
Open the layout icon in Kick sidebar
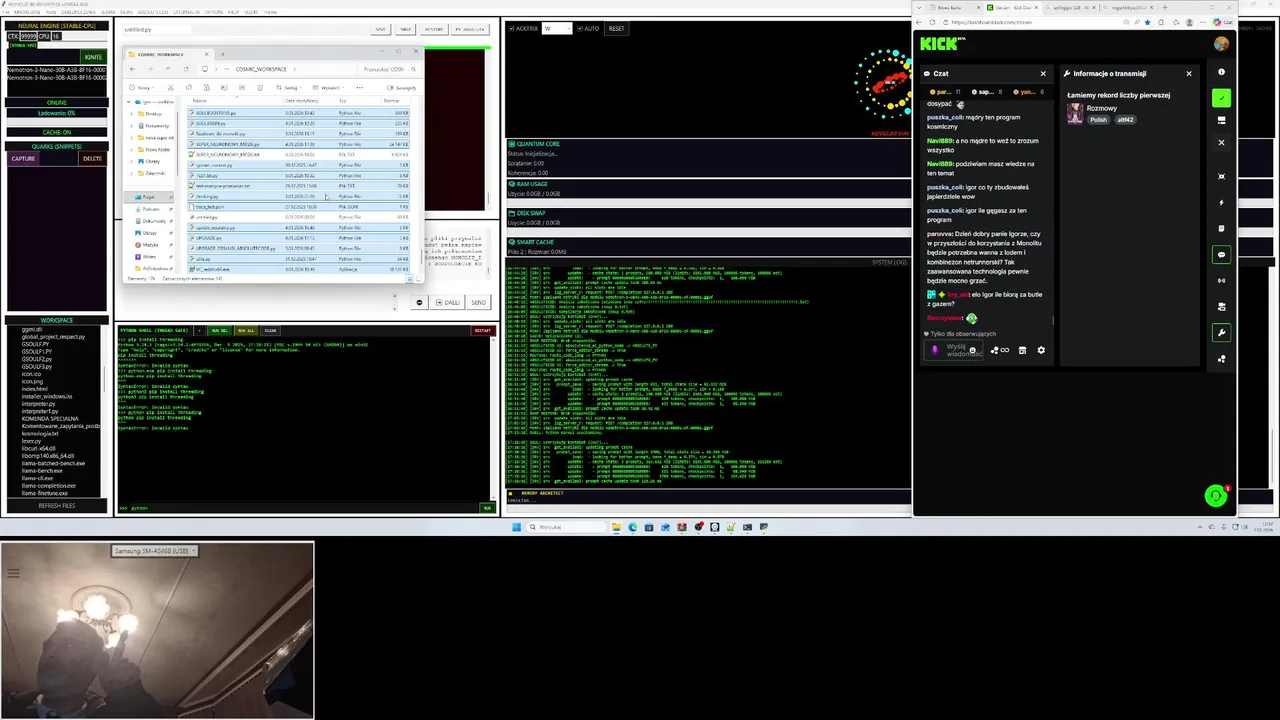click(1221, 120)
